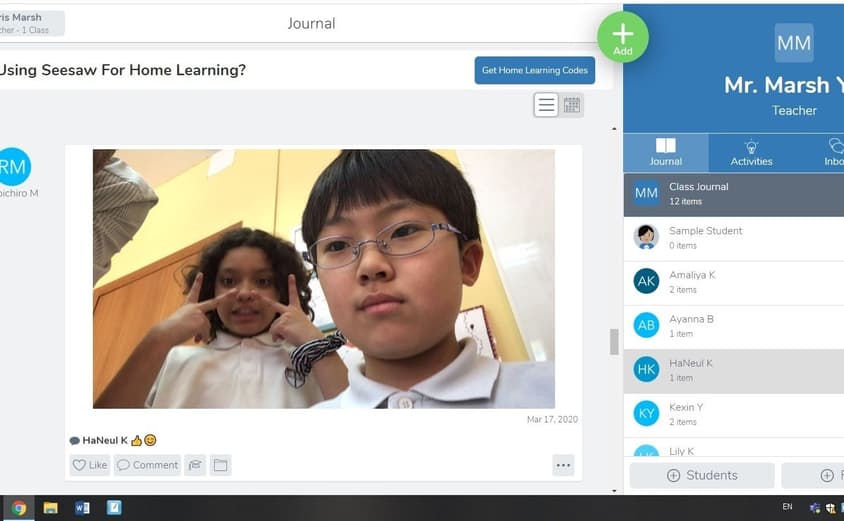Open Comment on HaNeul K's post
The image size is (844, 521).
pos(147,465)
